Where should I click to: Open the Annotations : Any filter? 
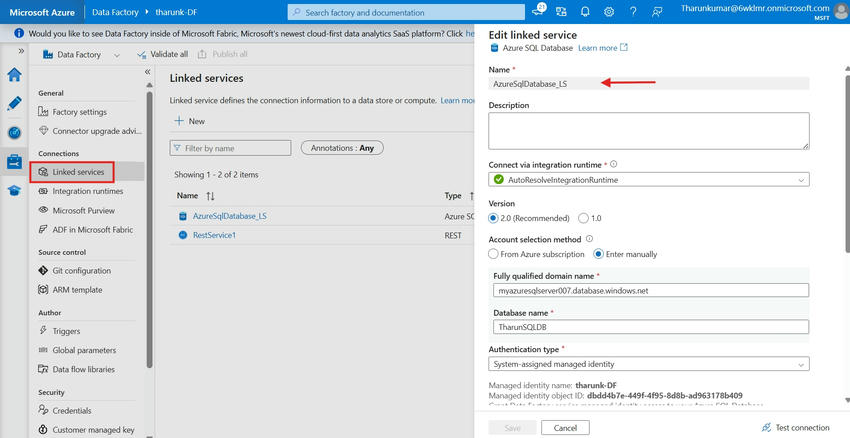[x=342, y=148]
